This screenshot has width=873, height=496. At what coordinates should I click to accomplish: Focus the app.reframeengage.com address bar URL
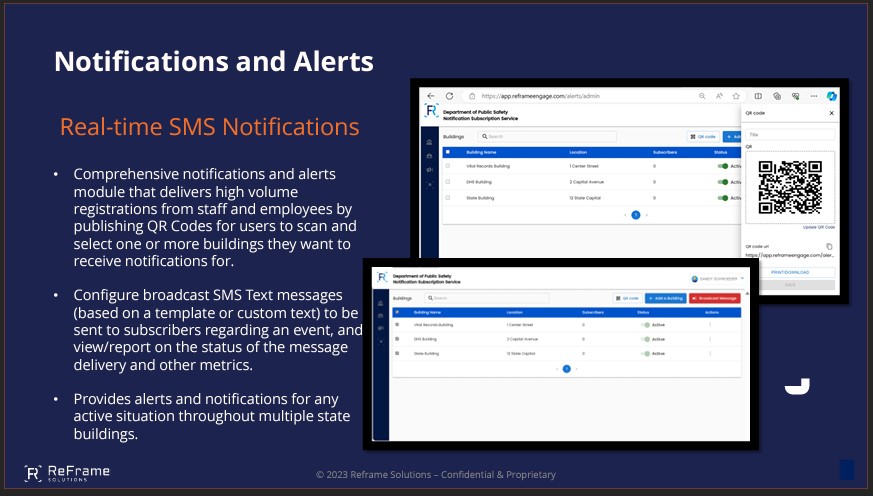(x=541, y=96)
